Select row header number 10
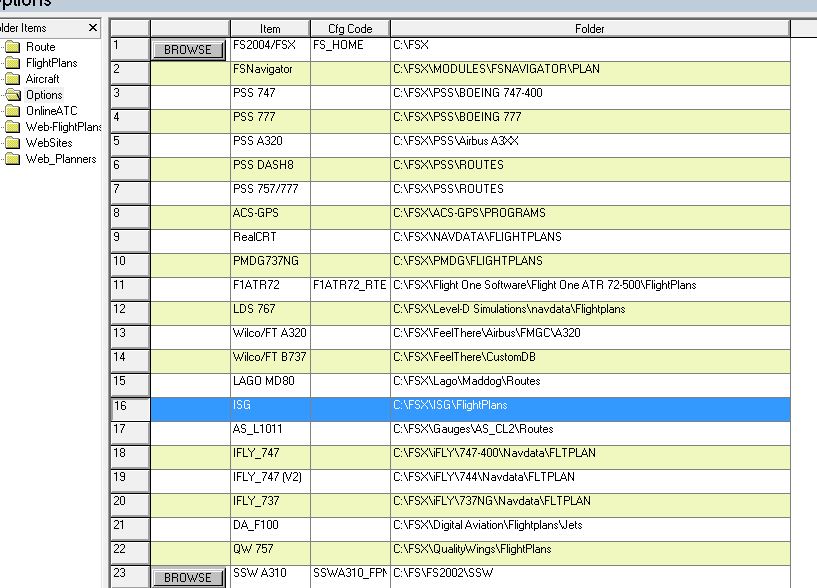This screenshot has height=588, width=817. coord(130,265)
